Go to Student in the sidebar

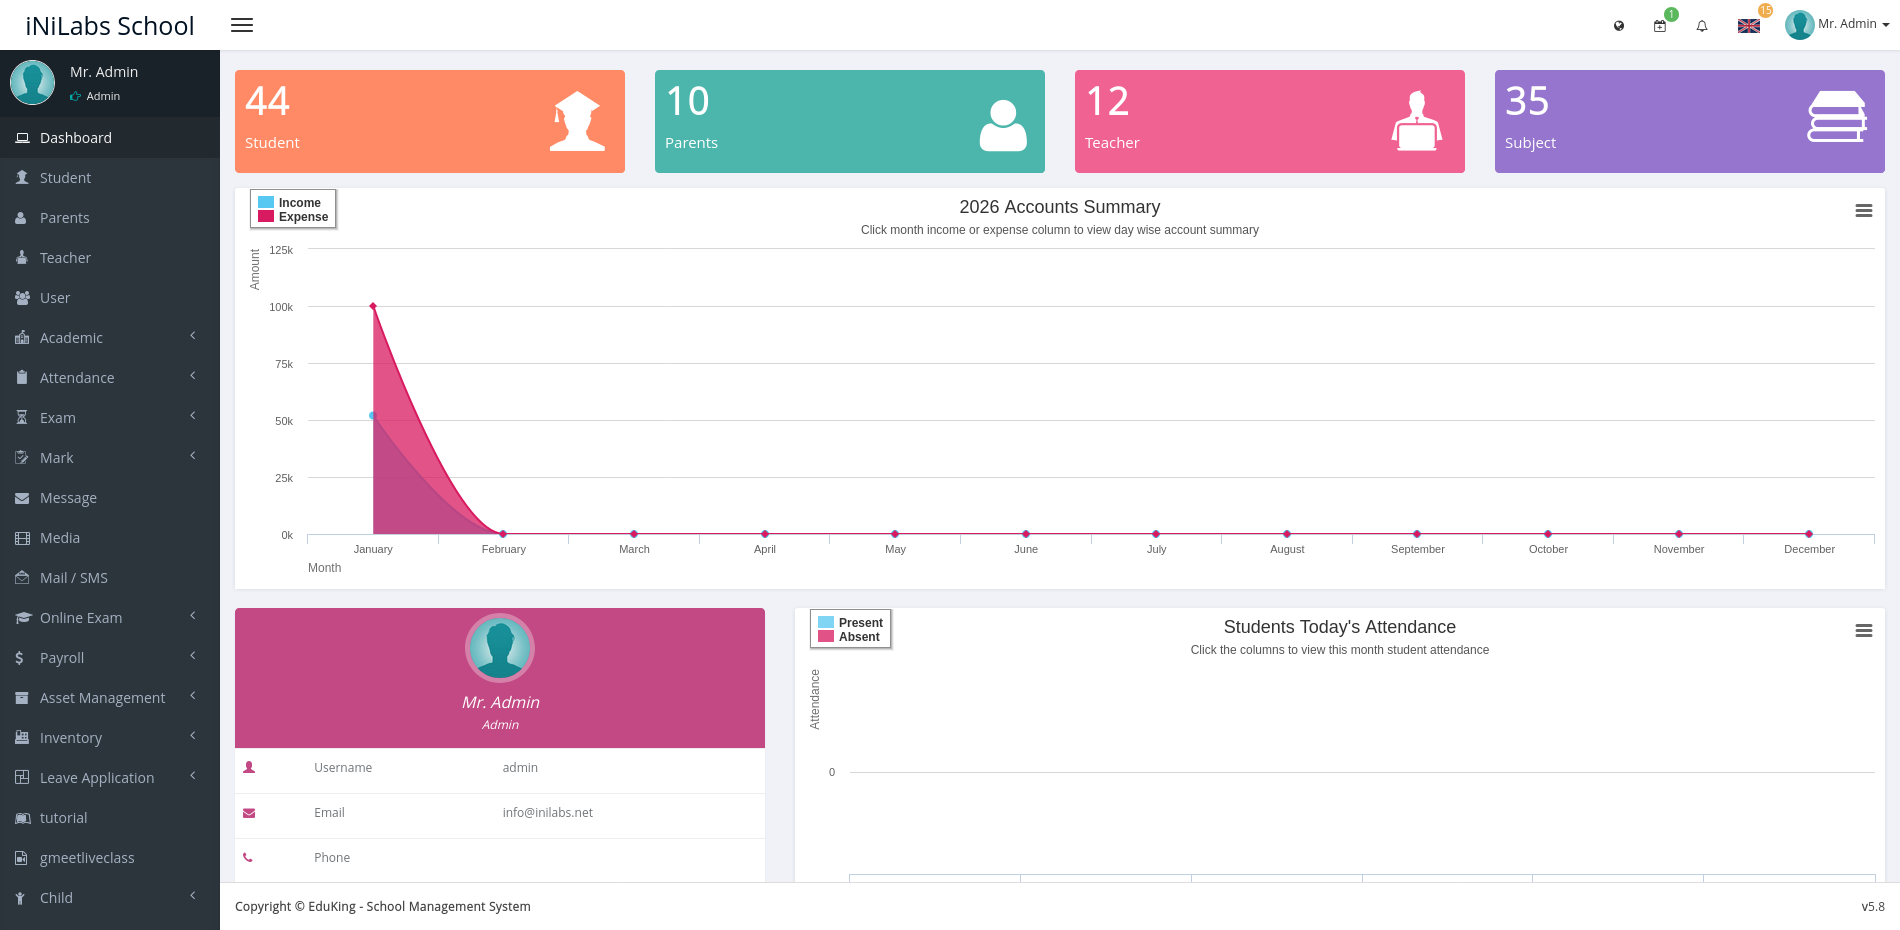pyautogui.click(x=65, y=178)
